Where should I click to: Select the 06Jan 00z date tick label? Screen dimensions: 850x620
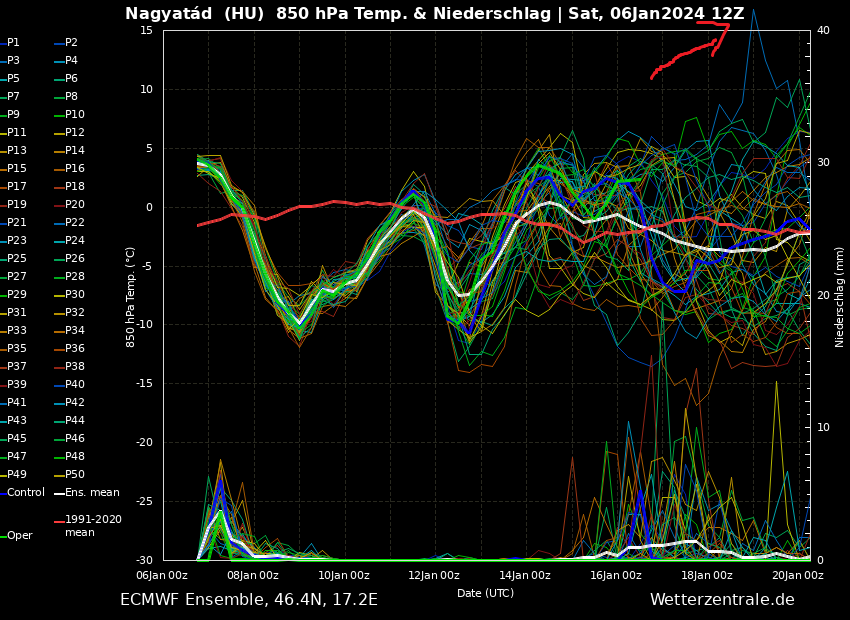pos(162,575)
